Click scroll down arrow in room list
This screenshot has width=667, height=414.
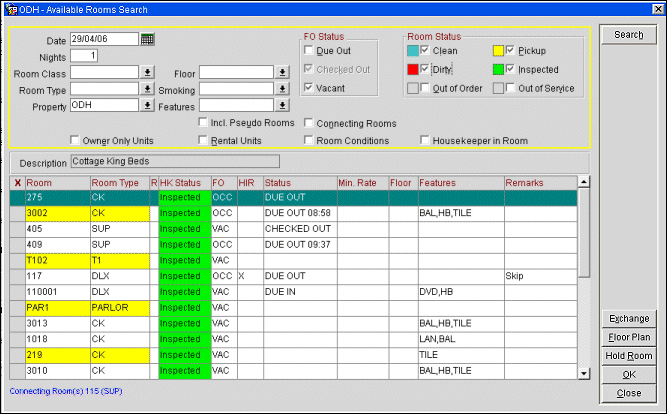[584, 373]
